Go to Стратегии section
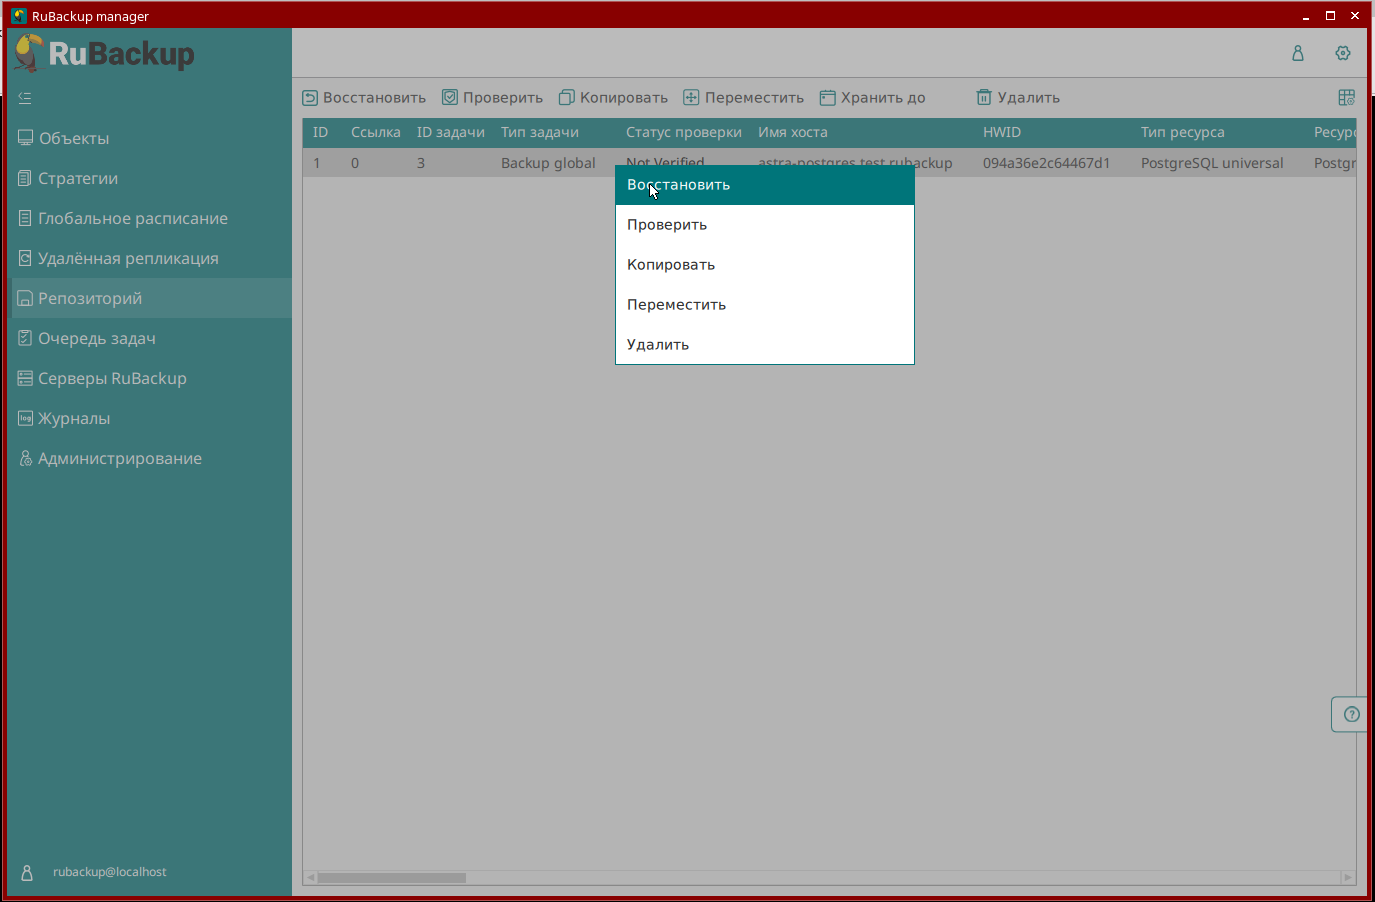Screen dimensions: 1375x902 (x=150, y=178)
